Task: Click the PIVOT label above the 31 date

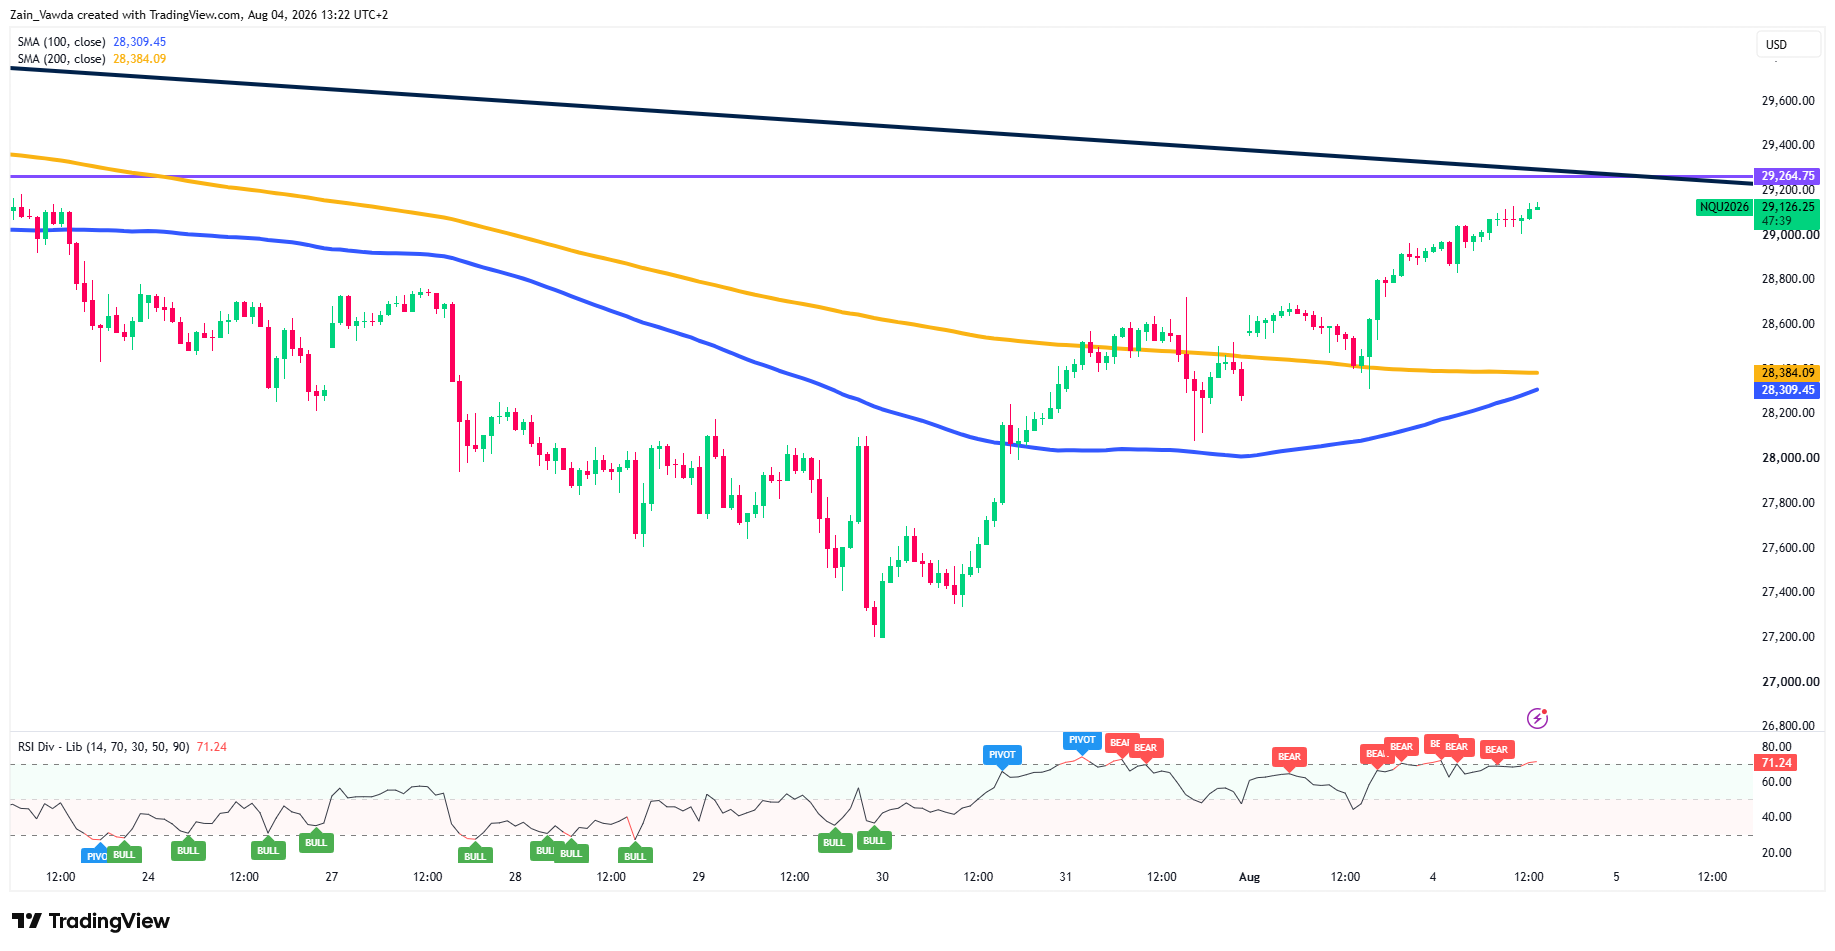Action: pyautogui.click(x=1082, y=741)
